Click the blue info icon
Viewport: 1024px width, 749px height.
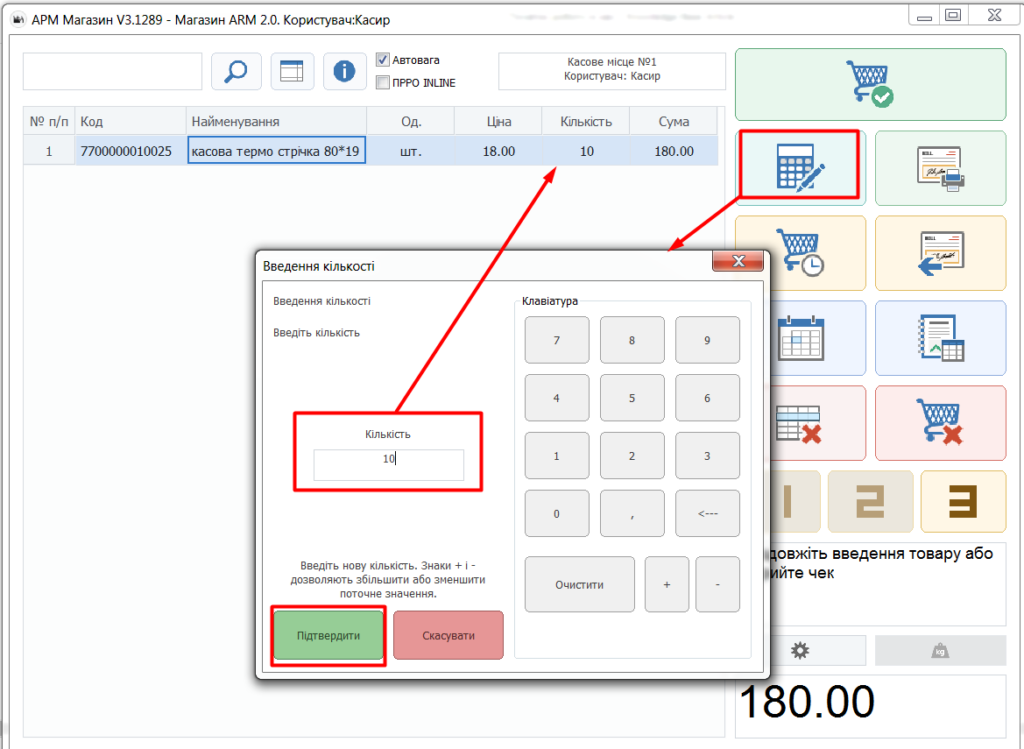point(344,71)
